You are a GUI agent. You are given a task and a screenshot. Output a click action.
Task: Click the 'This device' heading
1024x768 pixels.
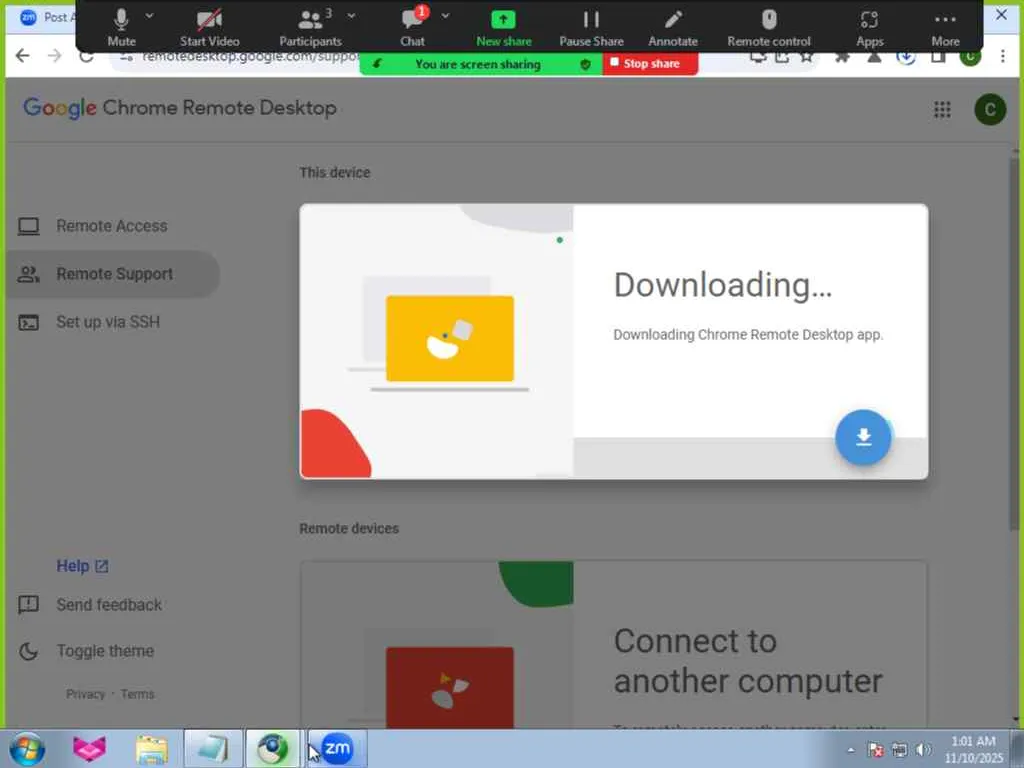pos(335,172)
